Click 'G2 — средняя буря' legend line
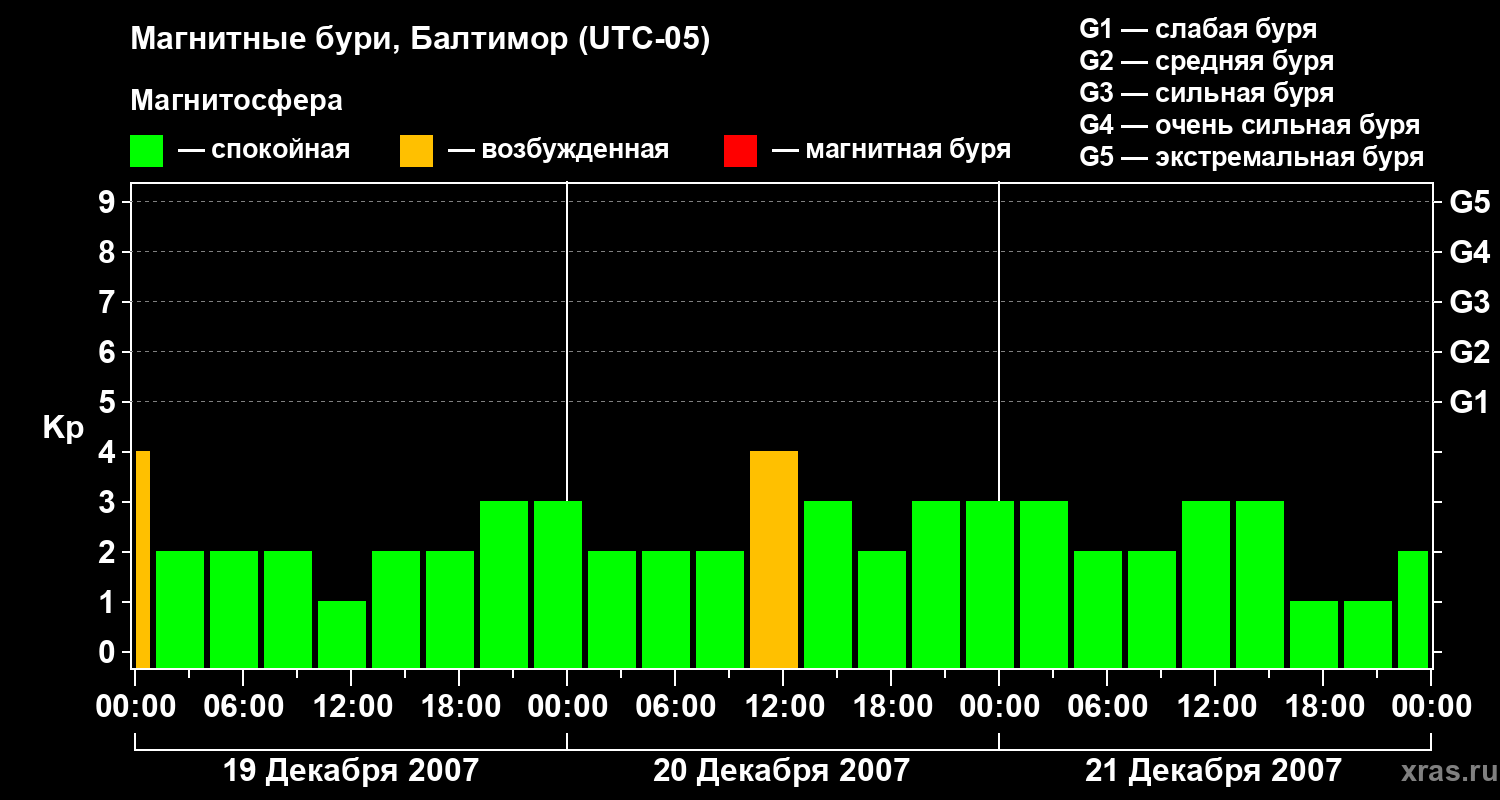 (x=1206, y=61)
